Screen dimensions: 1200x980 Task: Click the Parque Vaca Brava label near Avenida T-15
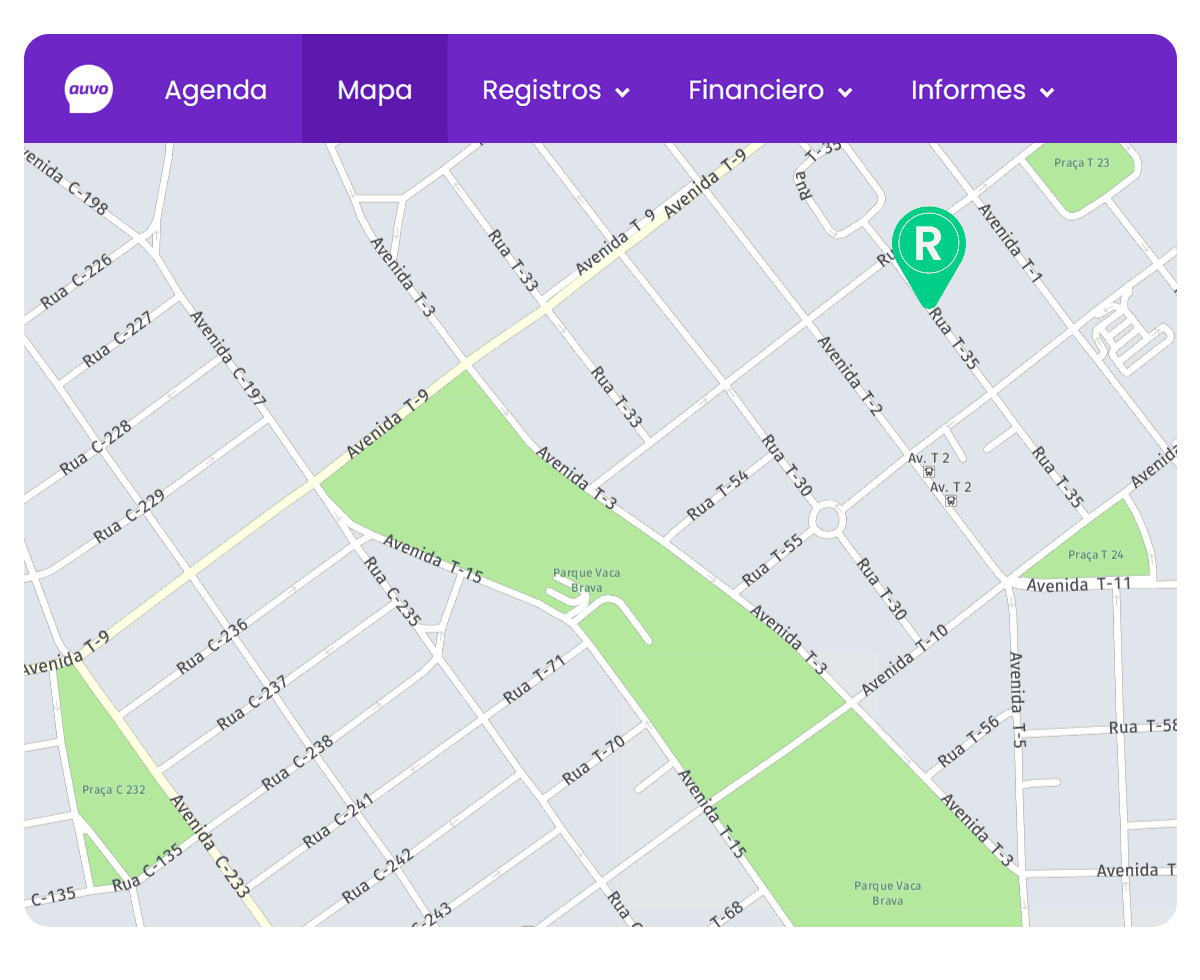pos(586,580)
